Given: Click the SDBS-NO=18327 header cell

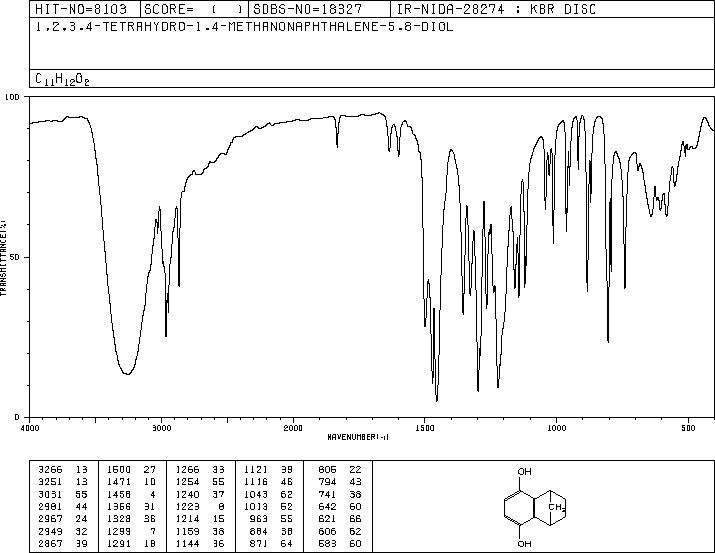Looking at the screenshot, I should tap(320, 9).
